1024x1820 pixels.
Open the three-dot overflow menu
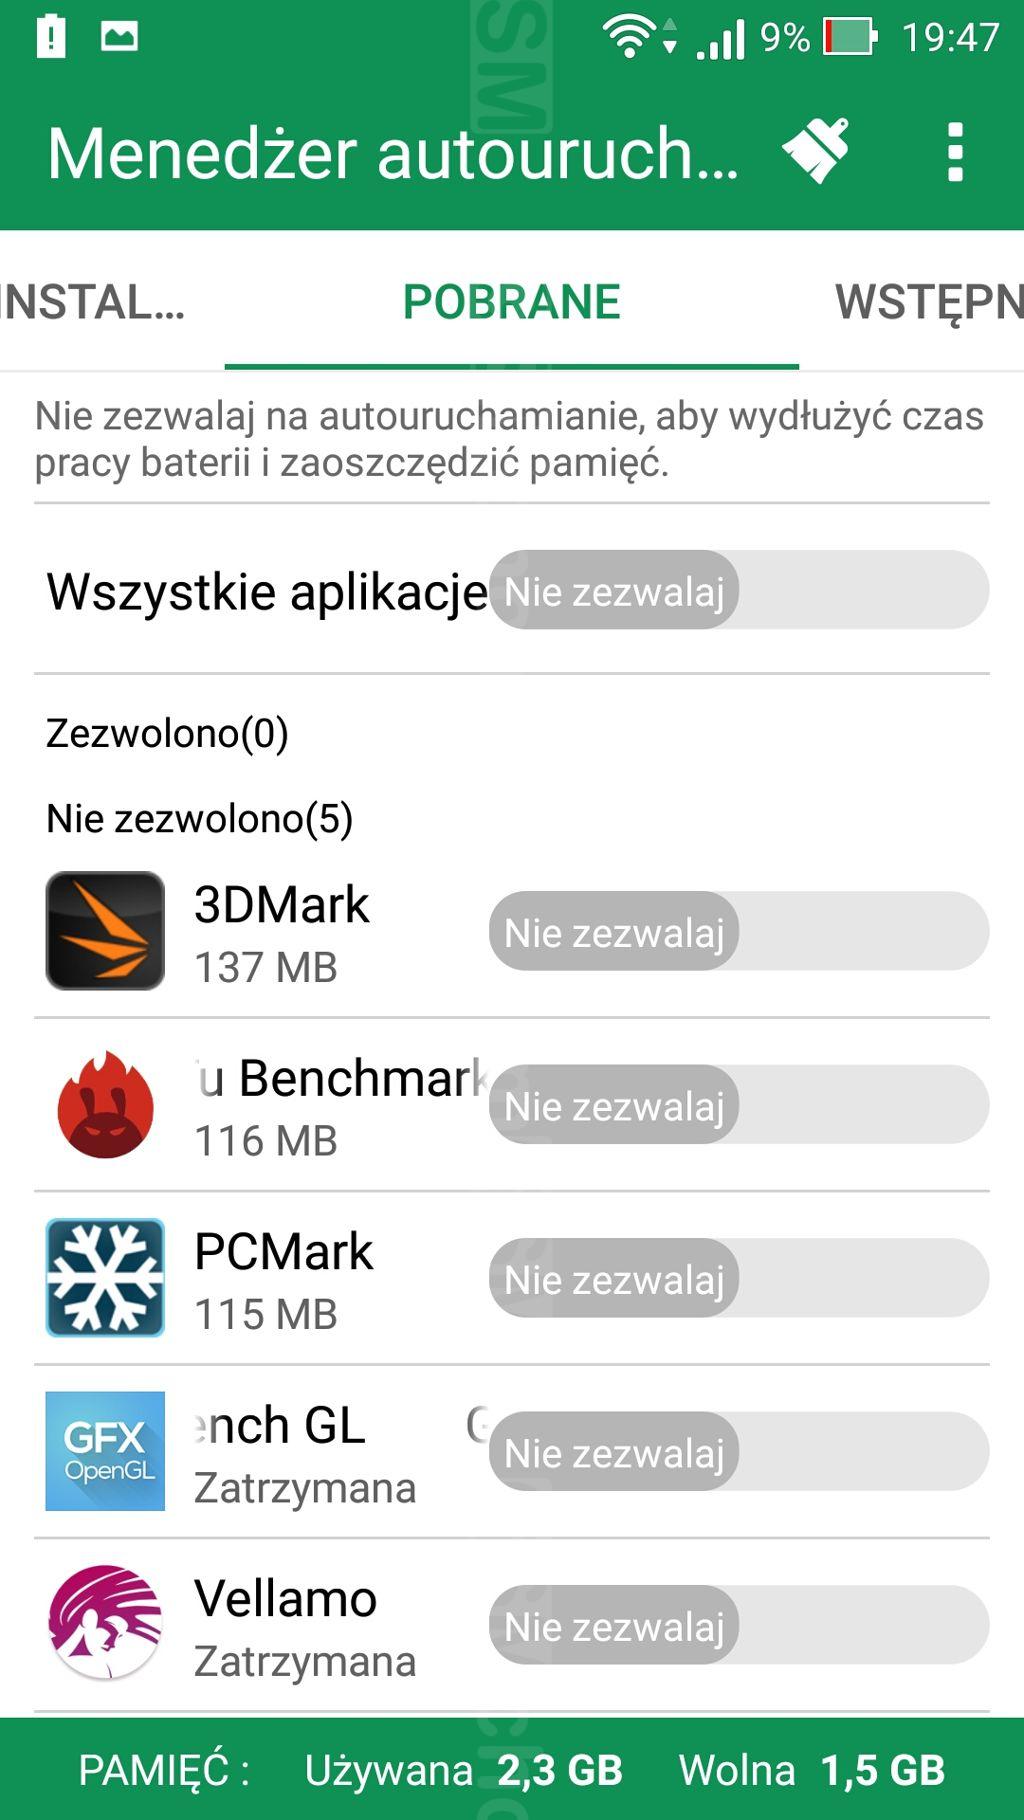pos(955,152)
